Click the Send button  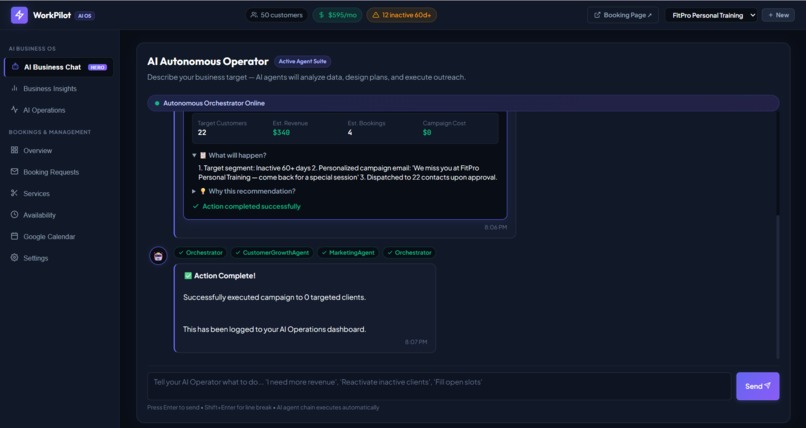click(758, 386)
